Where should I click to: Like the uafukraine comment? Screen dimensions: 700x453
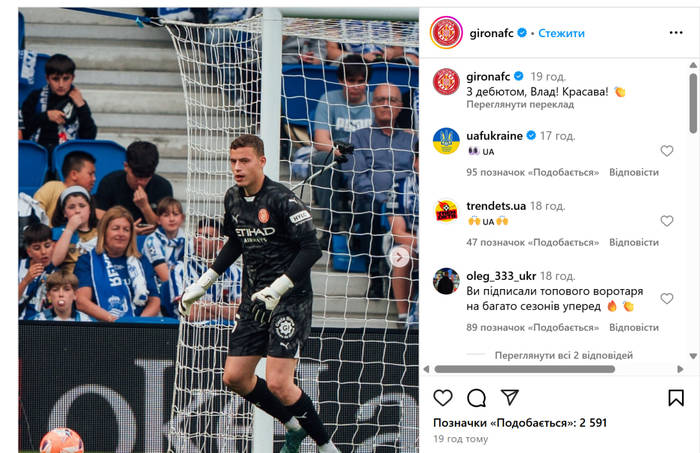point(667,151)
